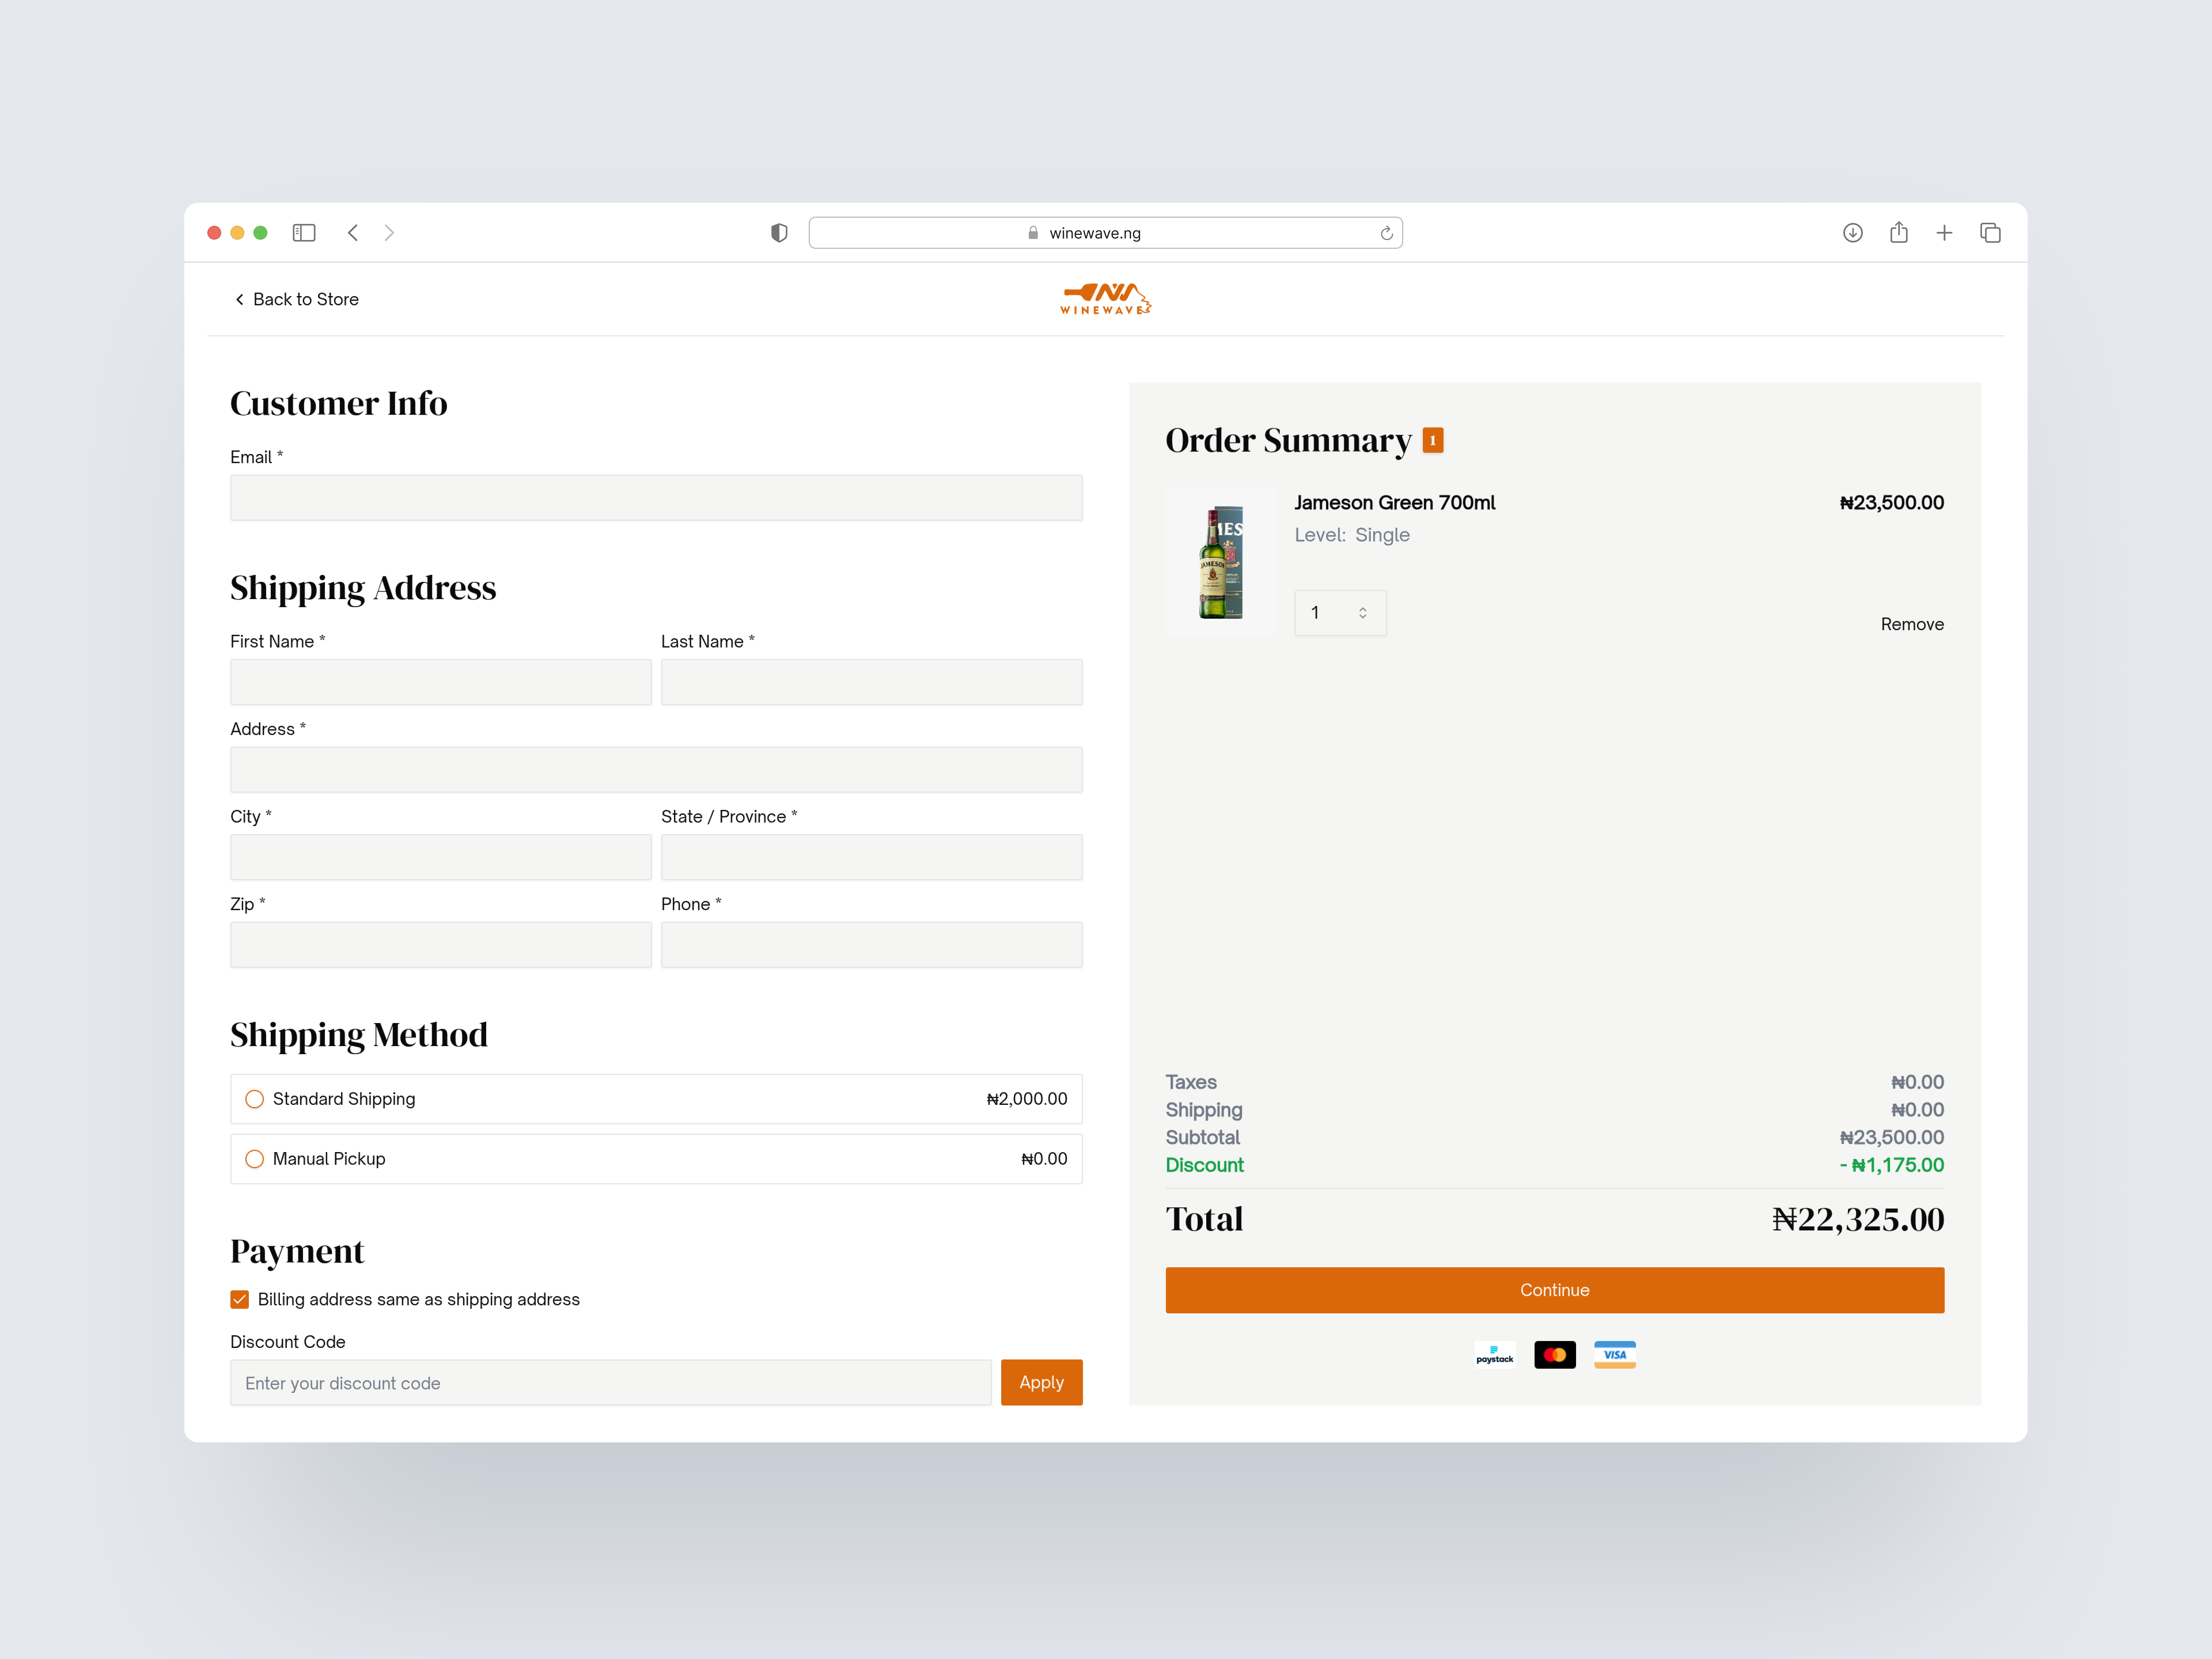Go forward with the browser forward arrow
2212x1659 pixels.
389,233
